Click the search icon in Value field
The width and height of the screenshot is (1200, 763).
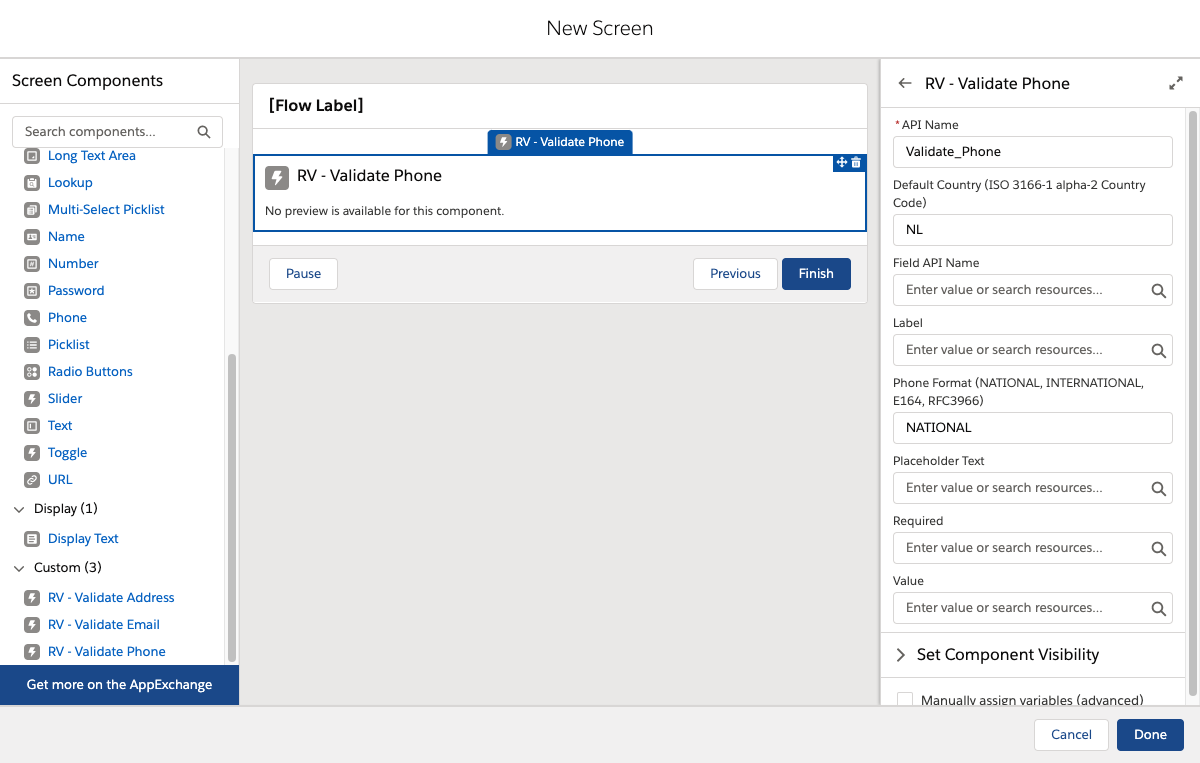click(1158, 608)
